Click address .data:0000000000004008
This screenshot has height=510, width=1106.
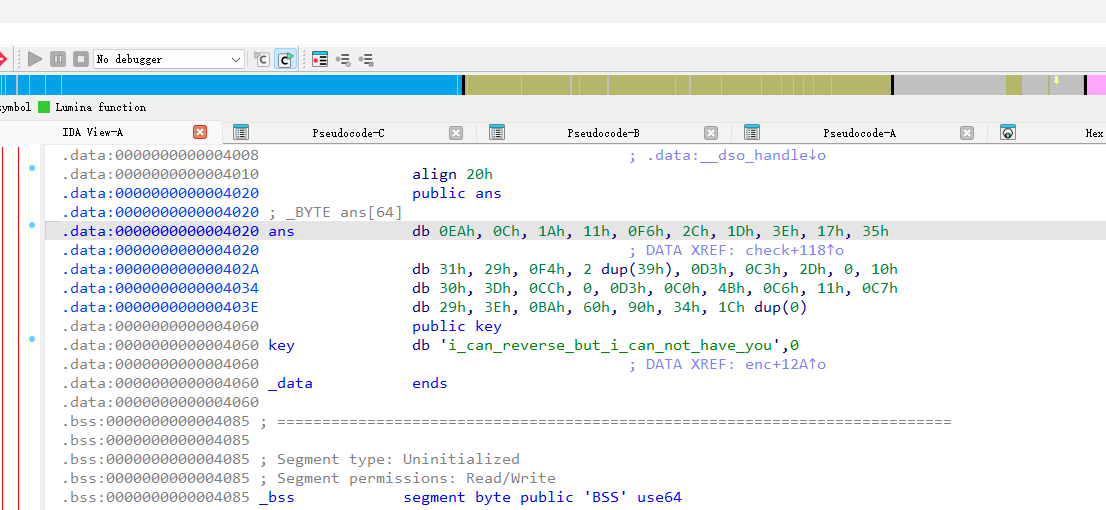click(160, 155)
